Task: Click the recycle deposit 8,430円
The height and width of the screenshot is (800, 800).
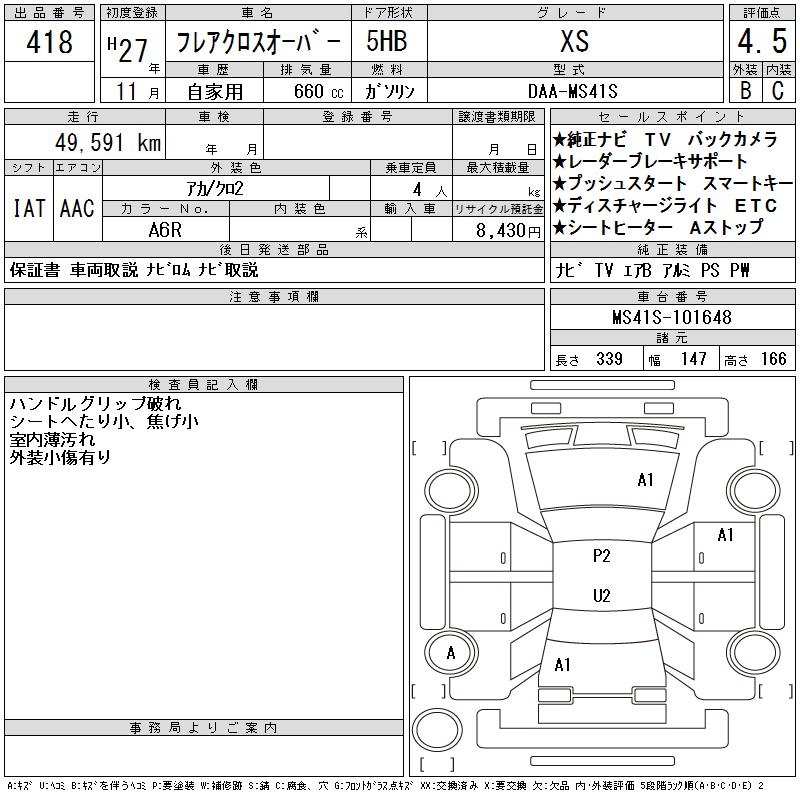Action: [x=508, y=231]
